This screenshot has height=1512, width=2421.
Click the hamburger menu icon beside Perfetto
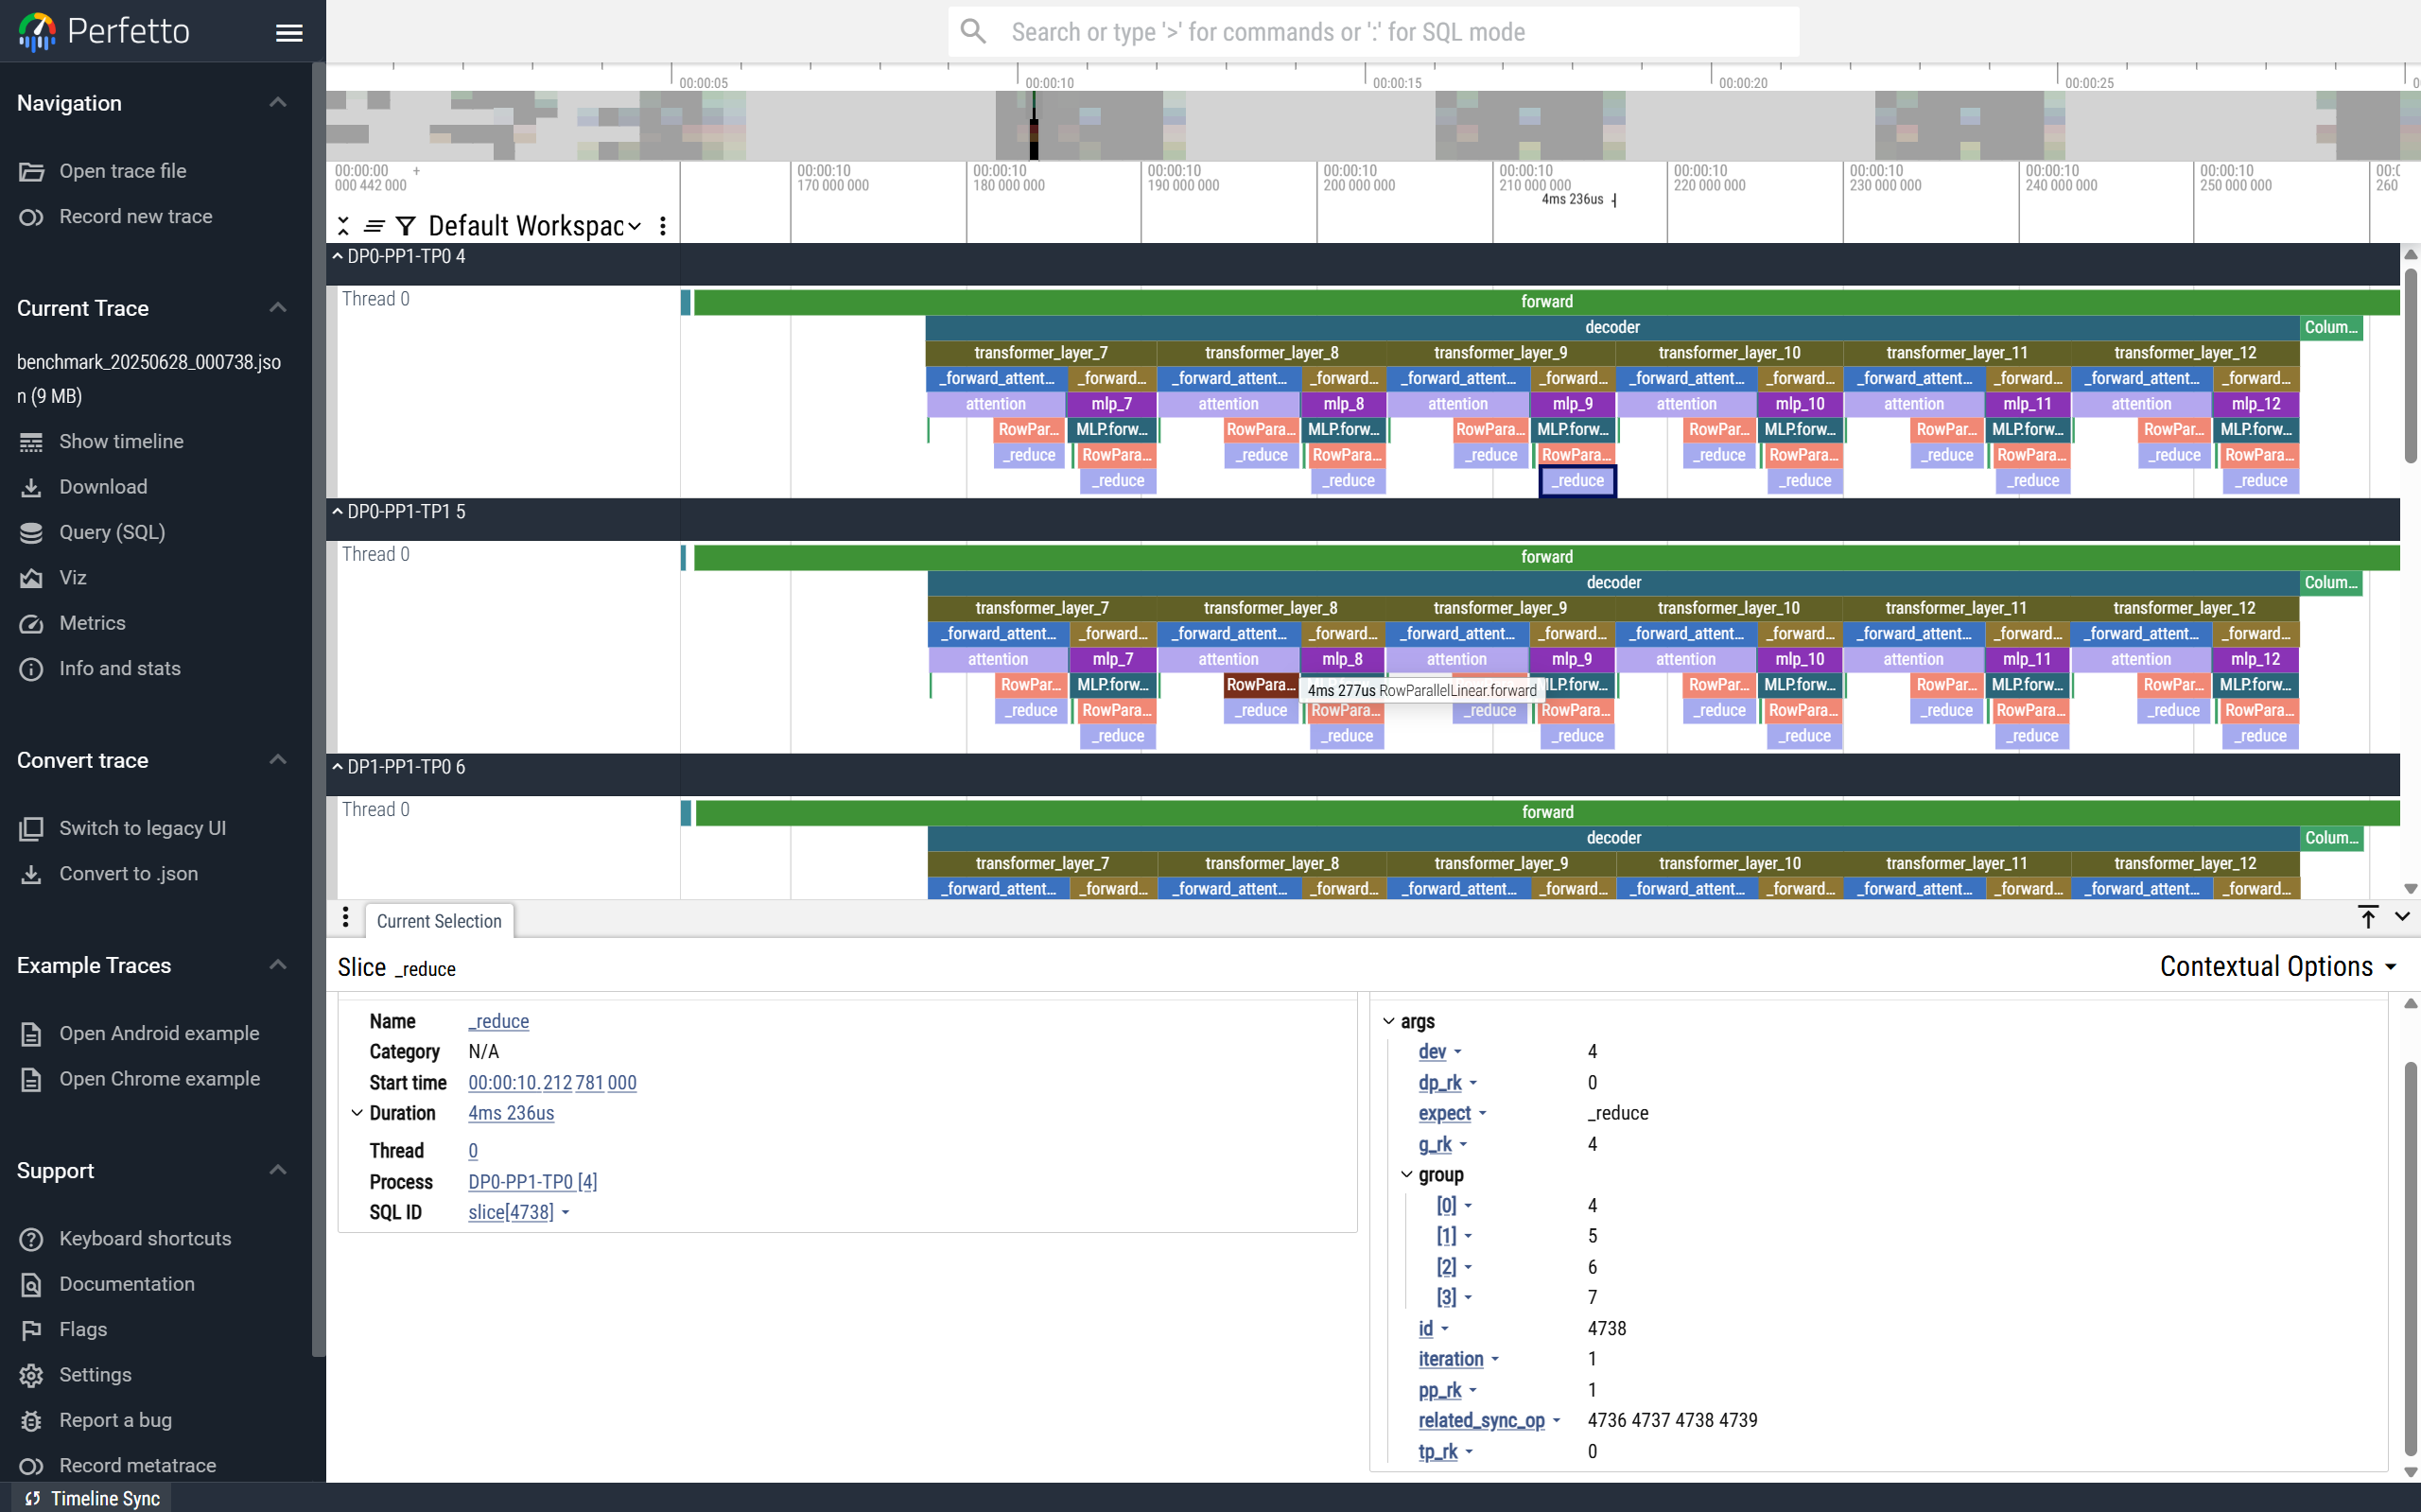point(289,33)
